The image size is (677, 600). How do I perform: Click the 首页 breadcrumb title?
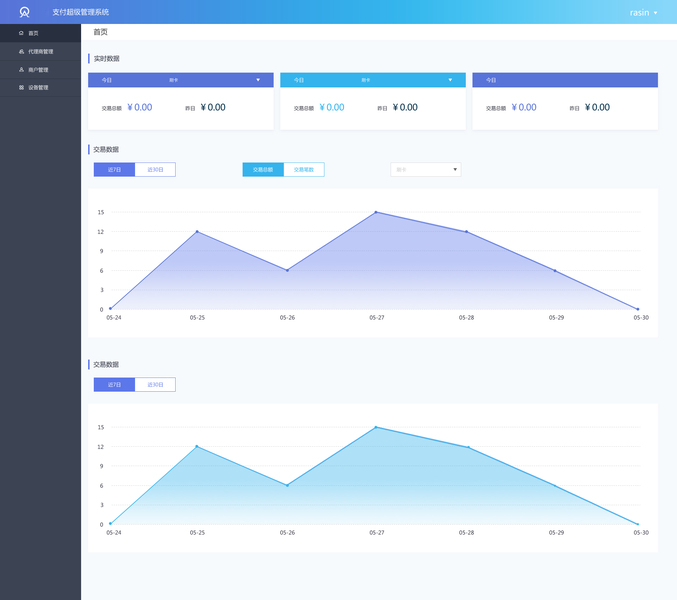(x=101, y=32)
